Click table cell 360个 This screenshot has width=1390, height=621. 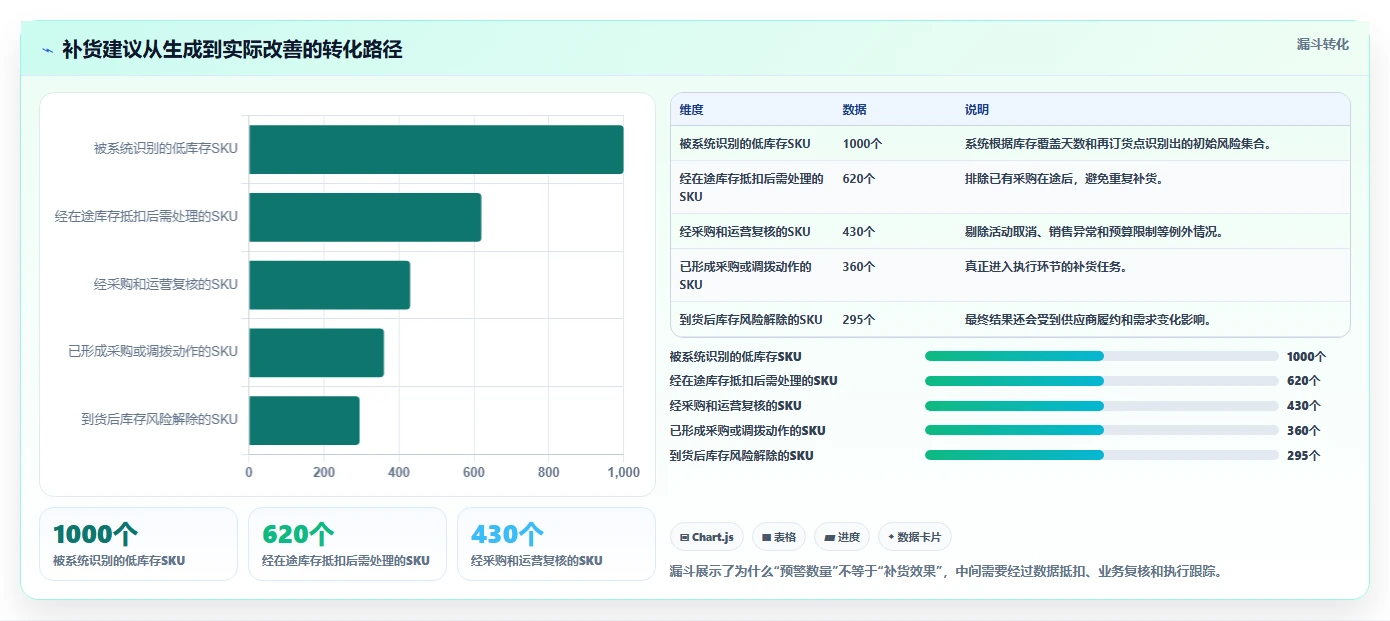tap(858, 267)
